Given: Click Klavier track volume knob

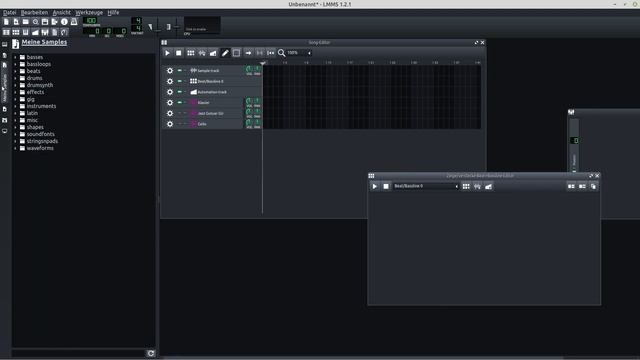Looking at the screenshot, I should 249,101.
